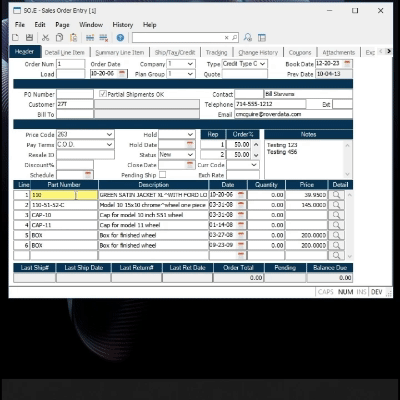Click the Resale ID input field
400x400 pixels.
coord(85,155)
